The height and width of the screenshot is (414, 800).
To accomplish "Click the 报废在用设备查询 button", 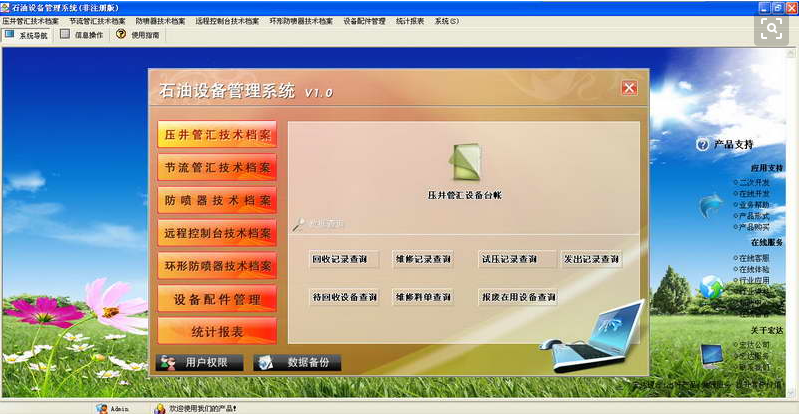I will pyautogui.click(x=517, y=297).
